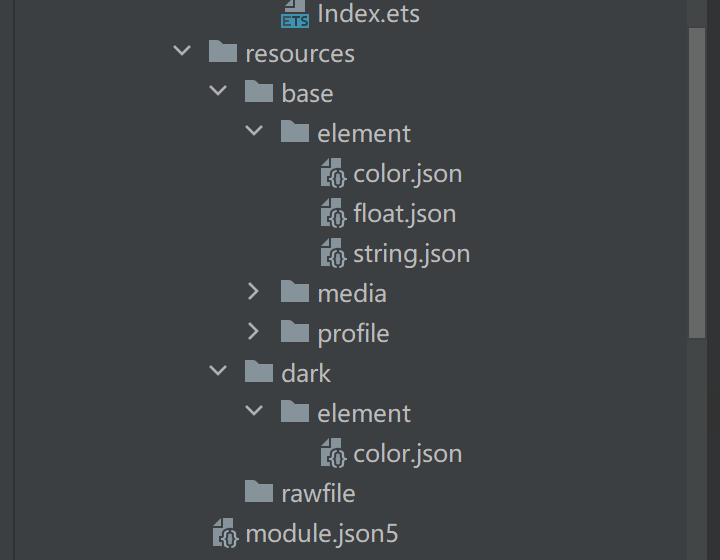The height and width of the screenshot is (560, 720).
Task: Click the dark folder icon
Action: [259, 373]
